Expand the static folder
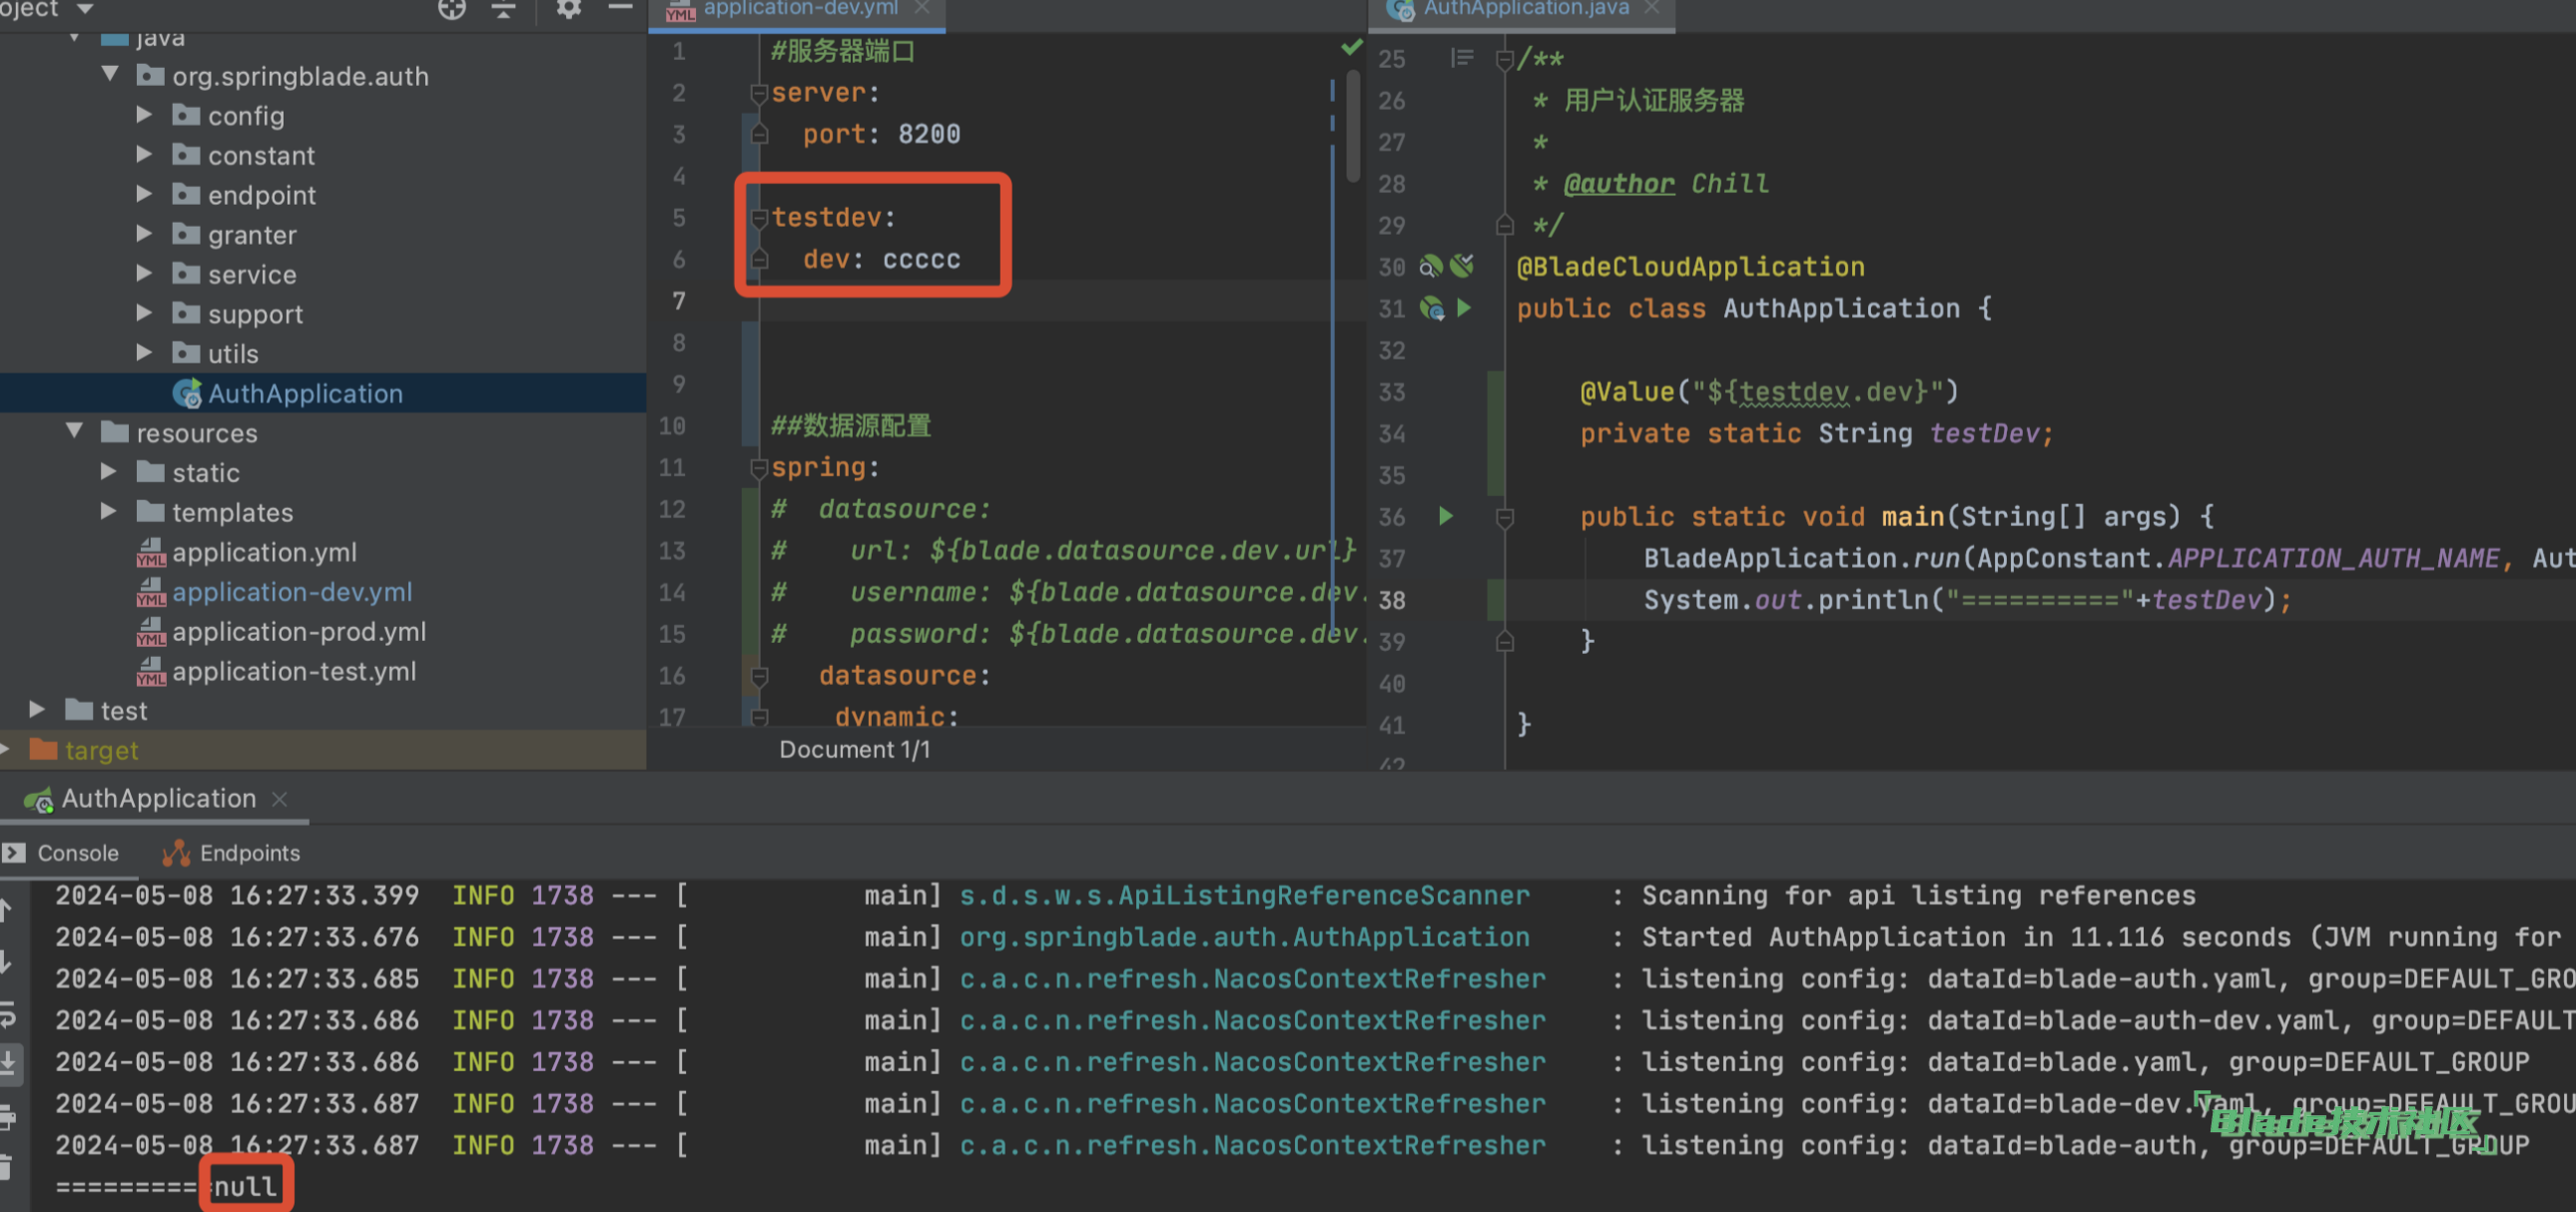Viewport: 2576px width, 1212px height. pyautogui.click(x=108, y=472)
